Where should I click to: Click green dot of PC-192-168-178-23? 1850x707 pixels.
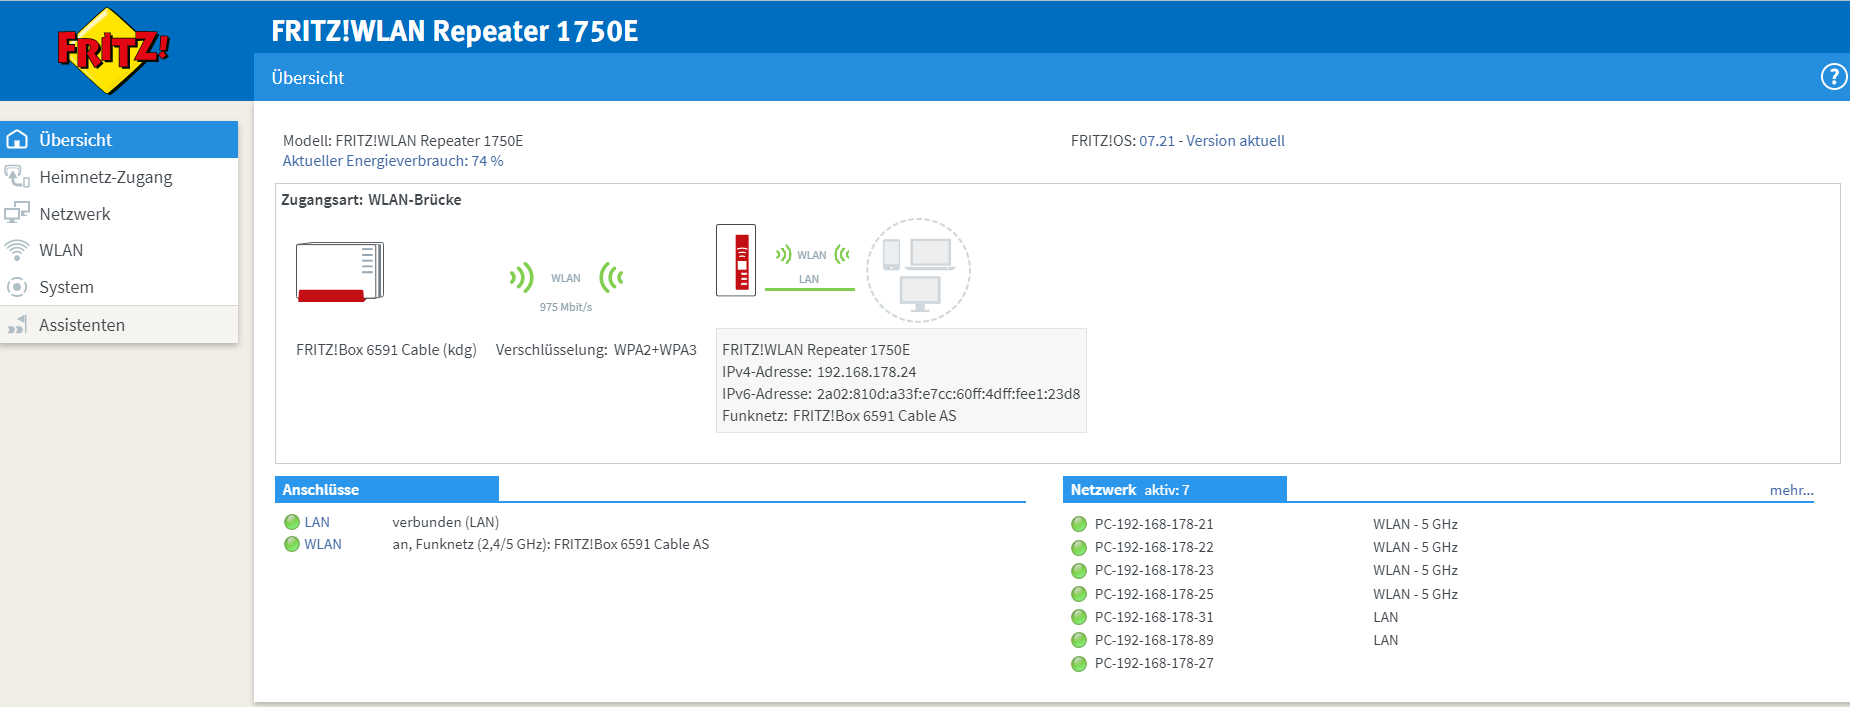(x=1079, y=570)
